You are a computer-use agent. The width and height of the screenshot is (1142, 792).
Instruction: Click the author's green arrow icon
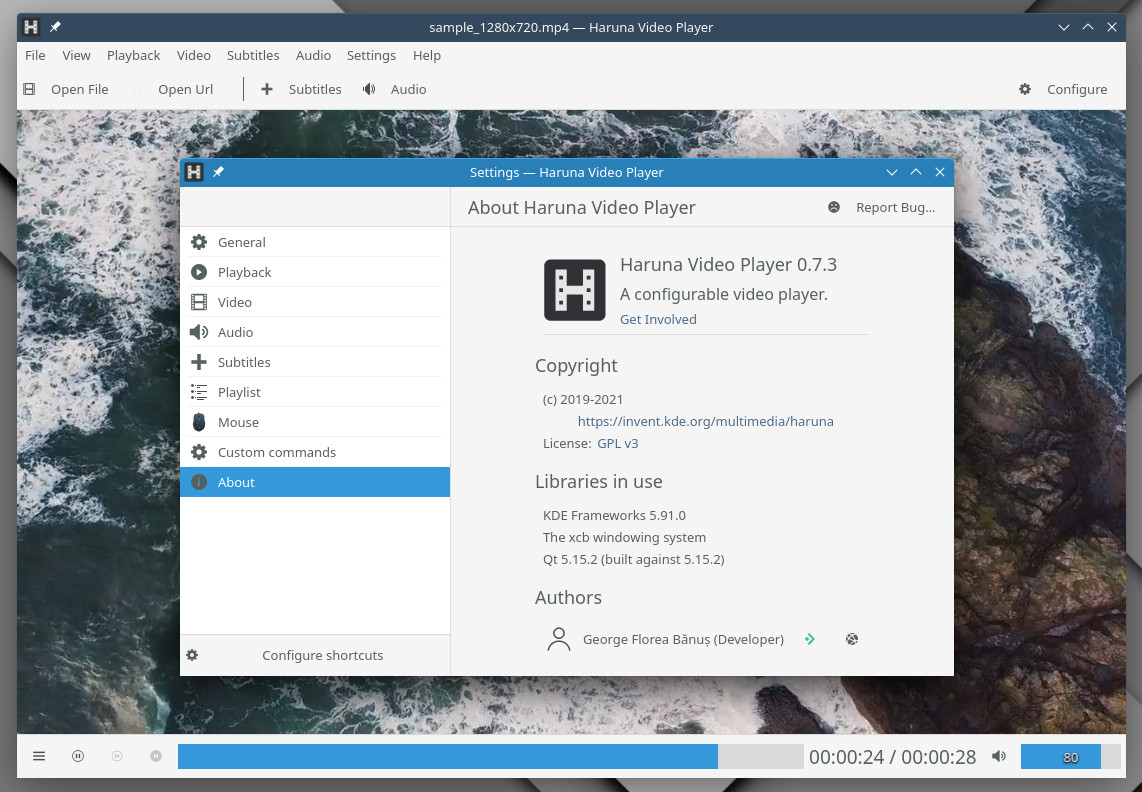coord(810,639)
